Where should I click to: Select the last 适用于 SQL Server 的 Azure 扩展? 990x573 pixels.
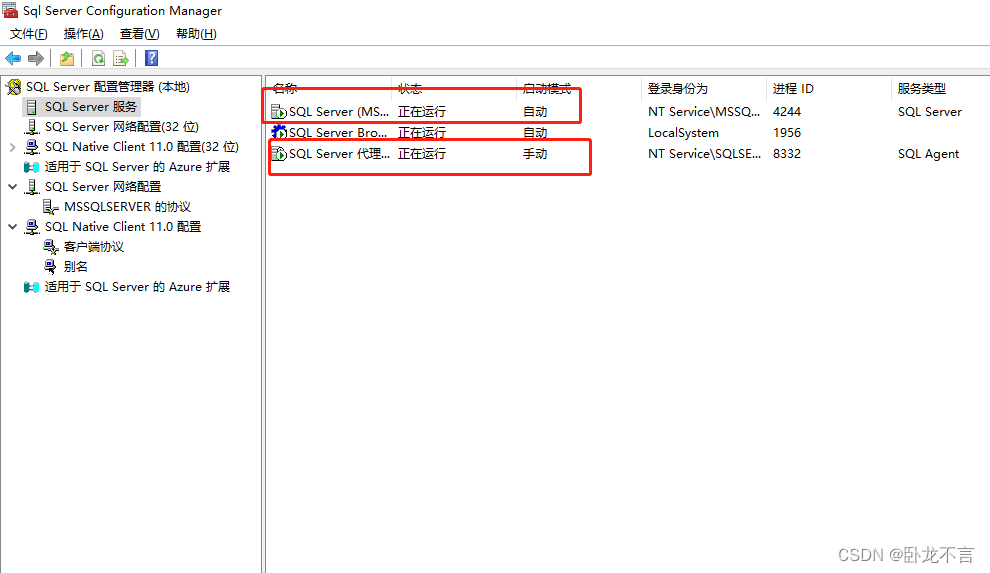[x=137, y=287]
